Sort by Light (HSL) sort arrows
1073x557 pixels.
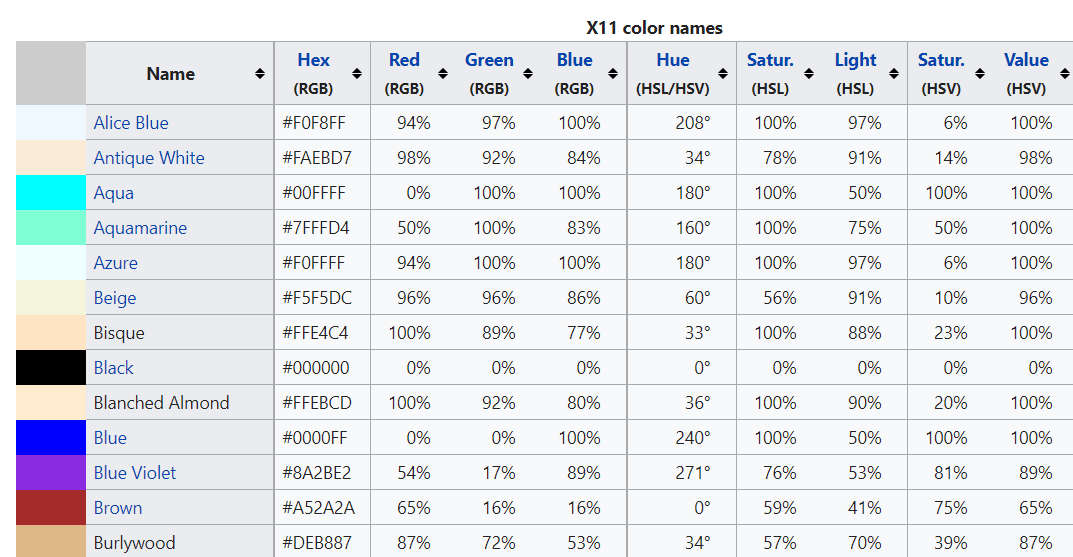894,74
